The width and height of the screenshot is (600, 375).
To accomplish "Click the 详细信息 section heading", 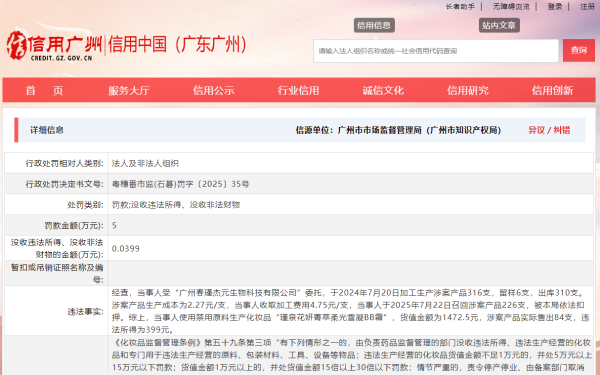I will [x=47, y=130].
